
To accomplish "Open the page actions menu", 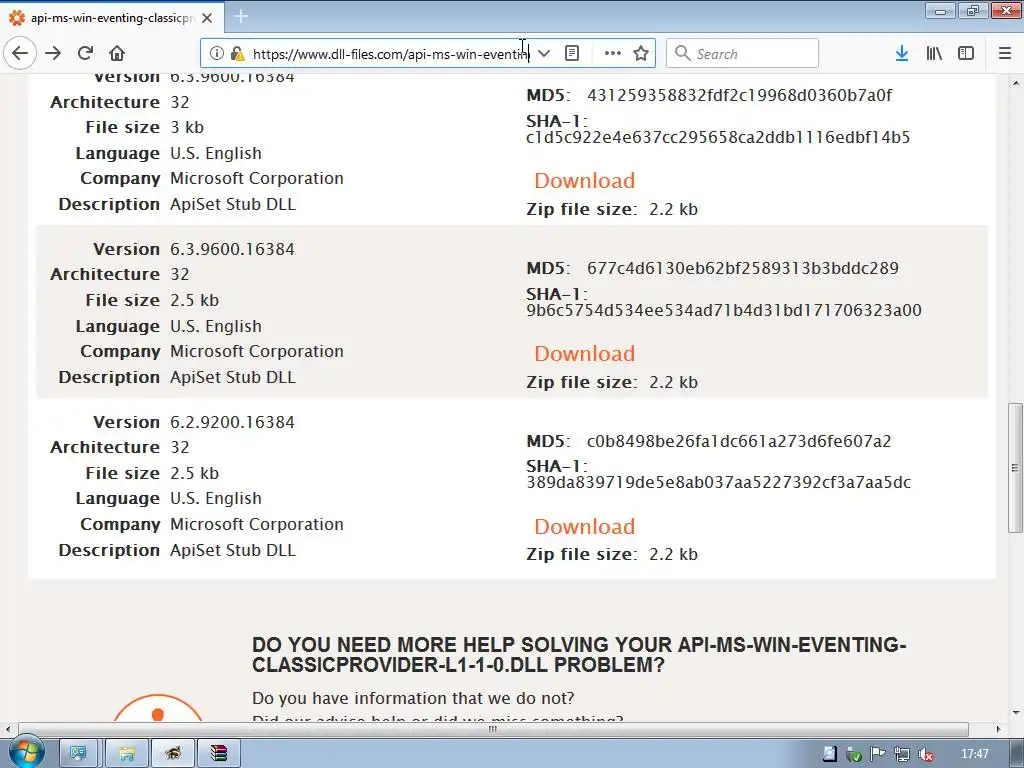I will pos(613,54).
